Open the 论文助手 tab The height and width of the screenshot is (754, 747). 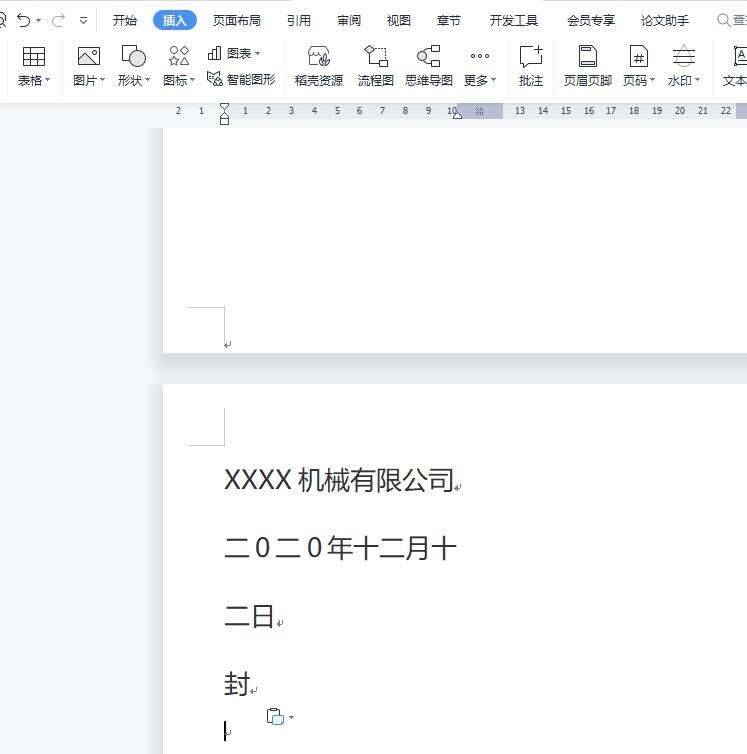(665, 20)
